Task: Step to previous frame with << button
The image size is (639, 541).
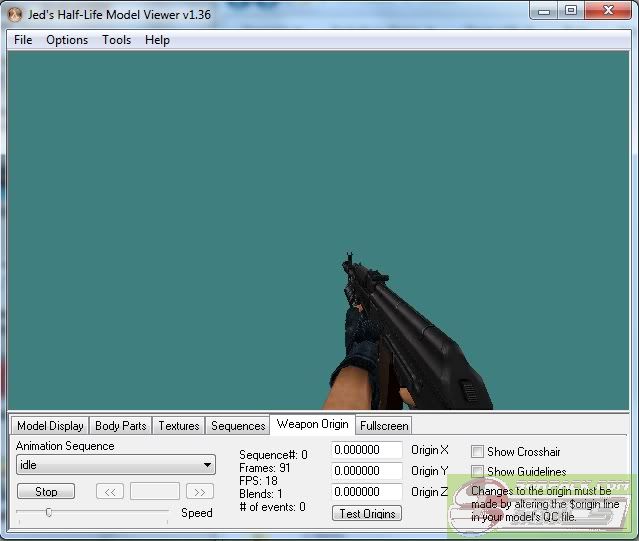Action: tap(110, 492)
